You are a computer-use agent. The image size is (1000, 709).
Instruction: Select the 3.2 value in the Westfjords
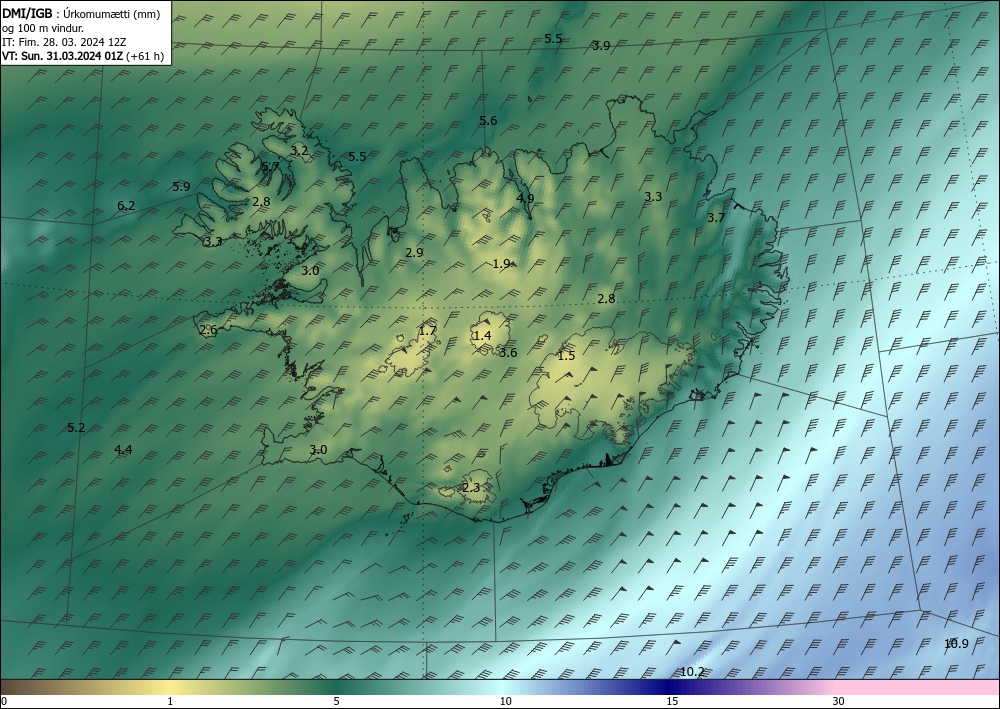coord(300,151)
